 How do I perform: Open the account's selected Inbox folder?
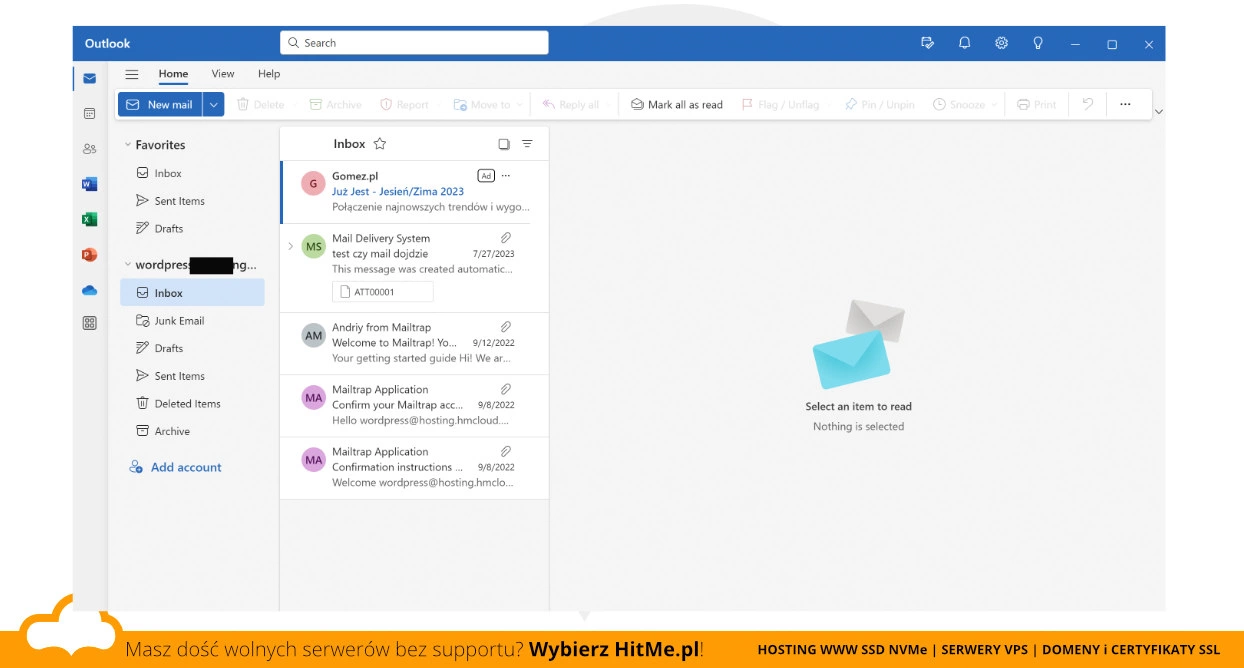192,293
